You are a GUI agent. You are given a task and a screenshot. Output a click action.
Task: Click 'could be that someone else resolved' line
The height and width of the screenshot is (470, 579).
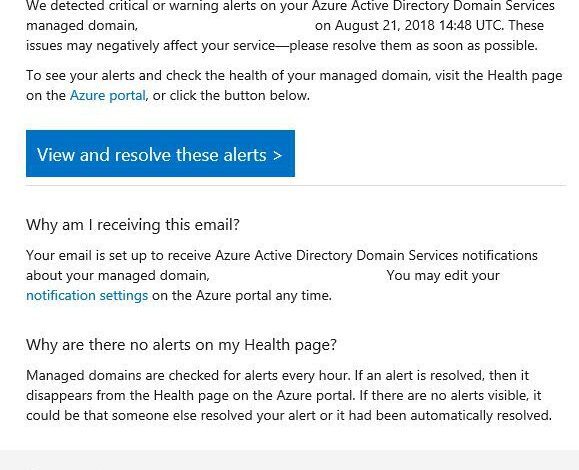[289, 416]
